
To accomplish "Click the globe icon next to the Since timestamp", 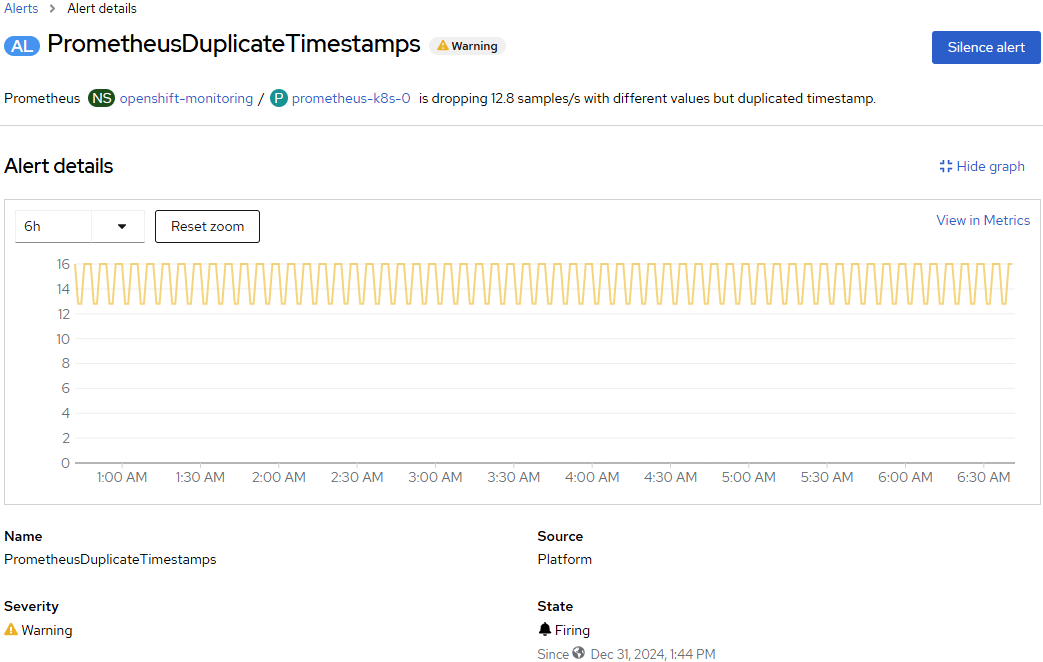I will 576,653.
